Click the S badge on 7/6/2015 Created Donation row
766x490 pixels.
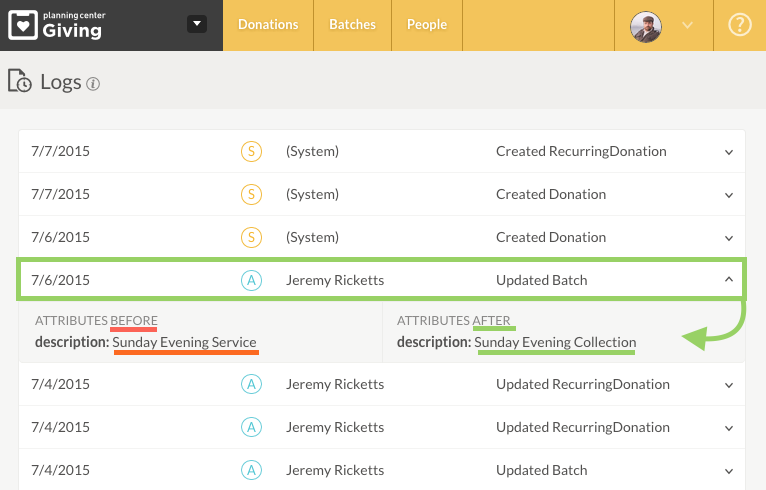point(251,237)
